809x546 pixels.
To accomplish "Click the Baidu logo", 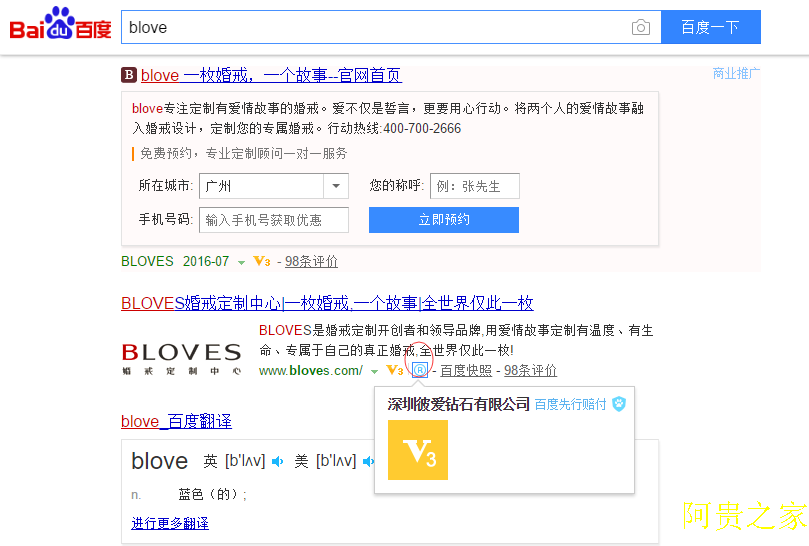I will (60, 24).
